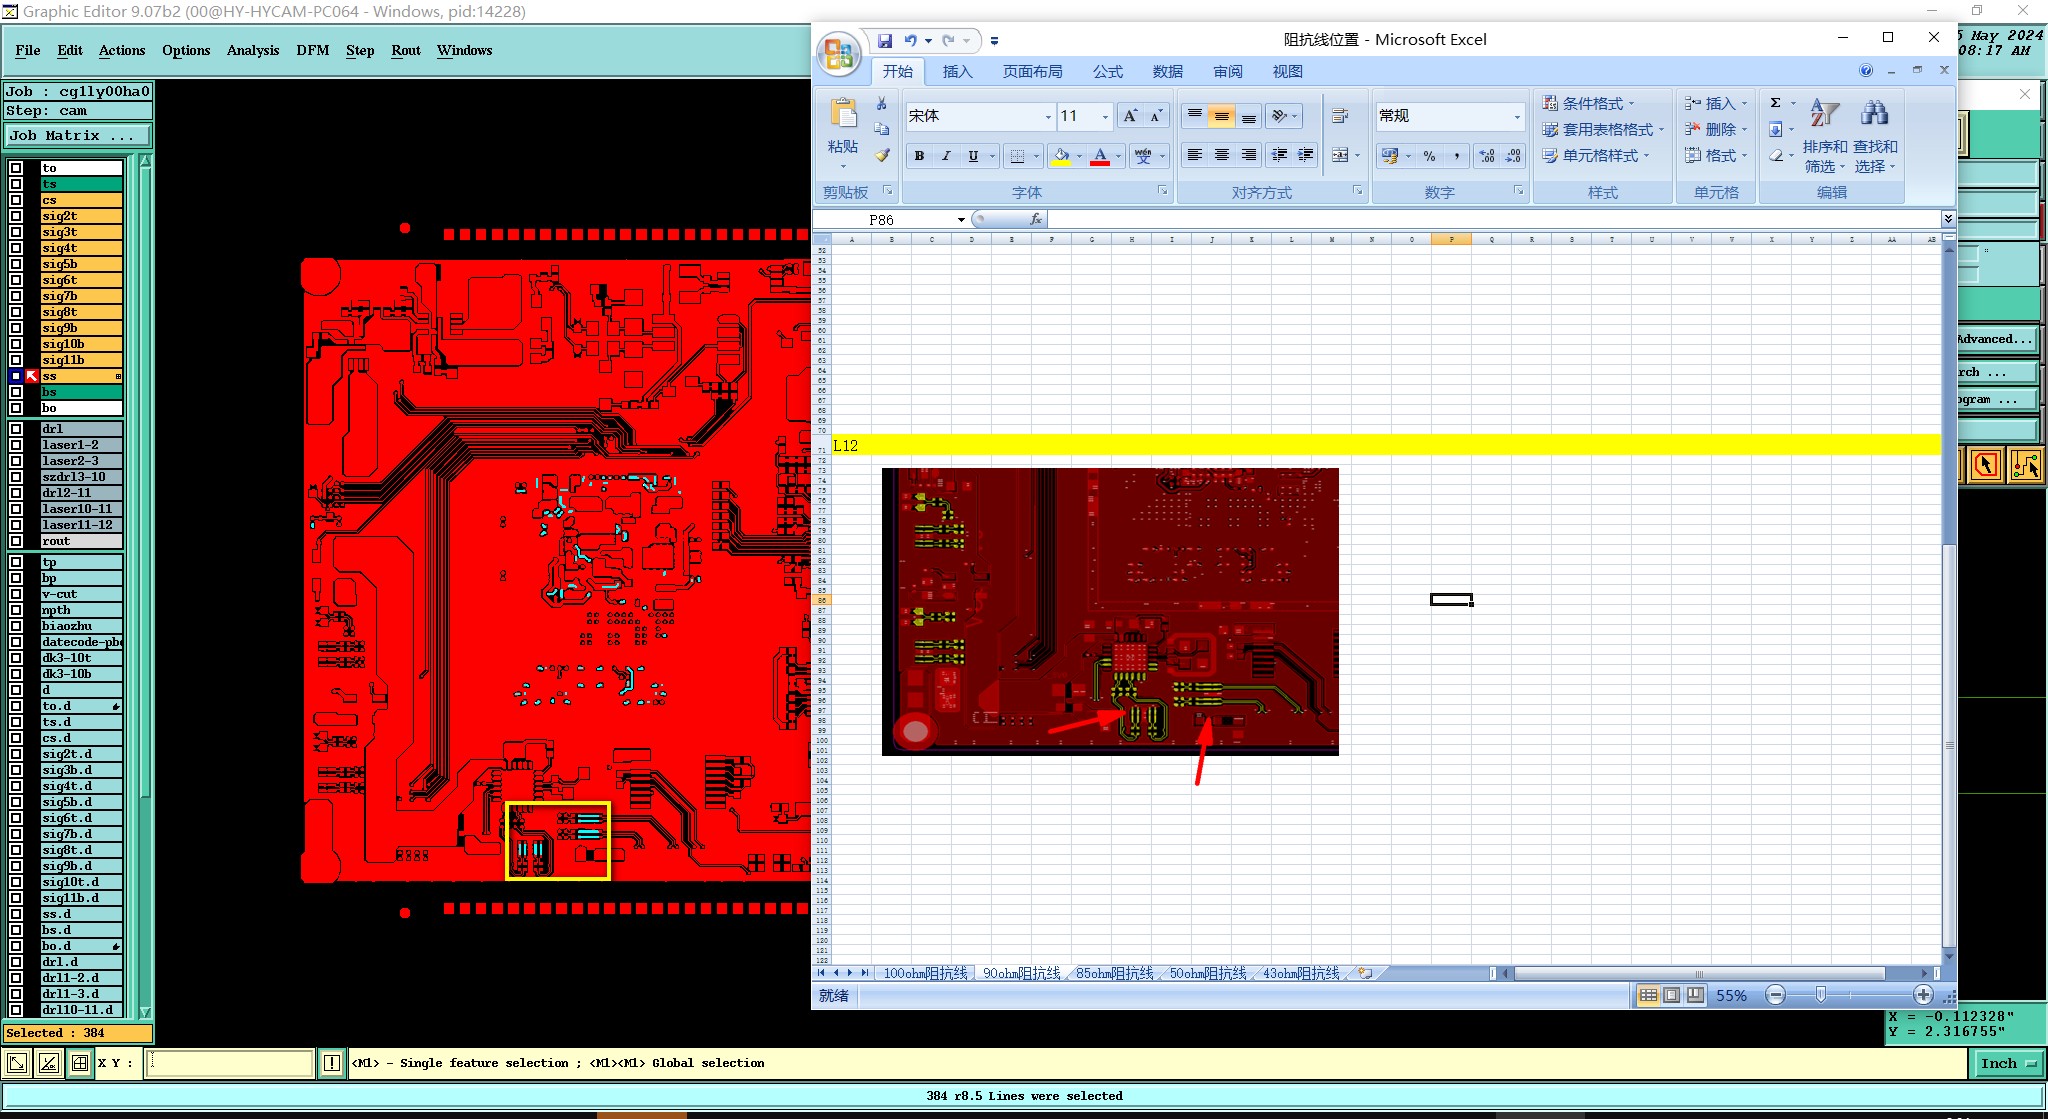Toggle the checkbox for layer drl

[x=16, y=429]
